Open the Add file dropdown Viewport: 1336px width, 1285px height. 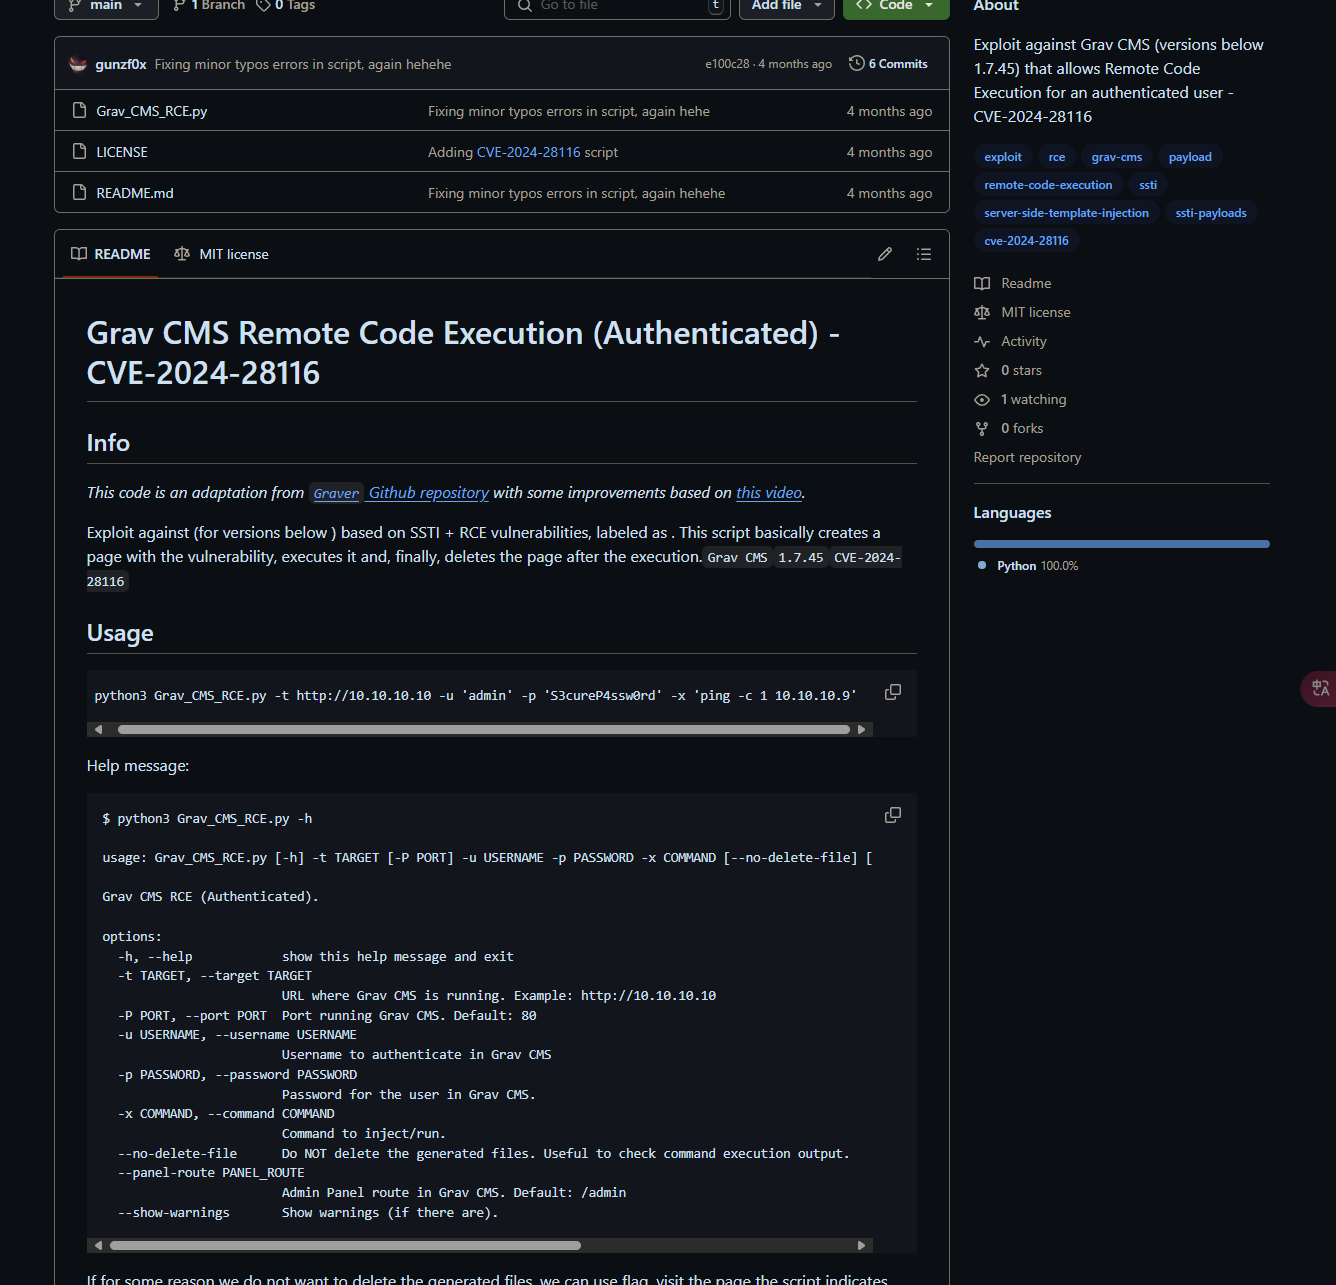pyautogui.click(x=786, y=5)
